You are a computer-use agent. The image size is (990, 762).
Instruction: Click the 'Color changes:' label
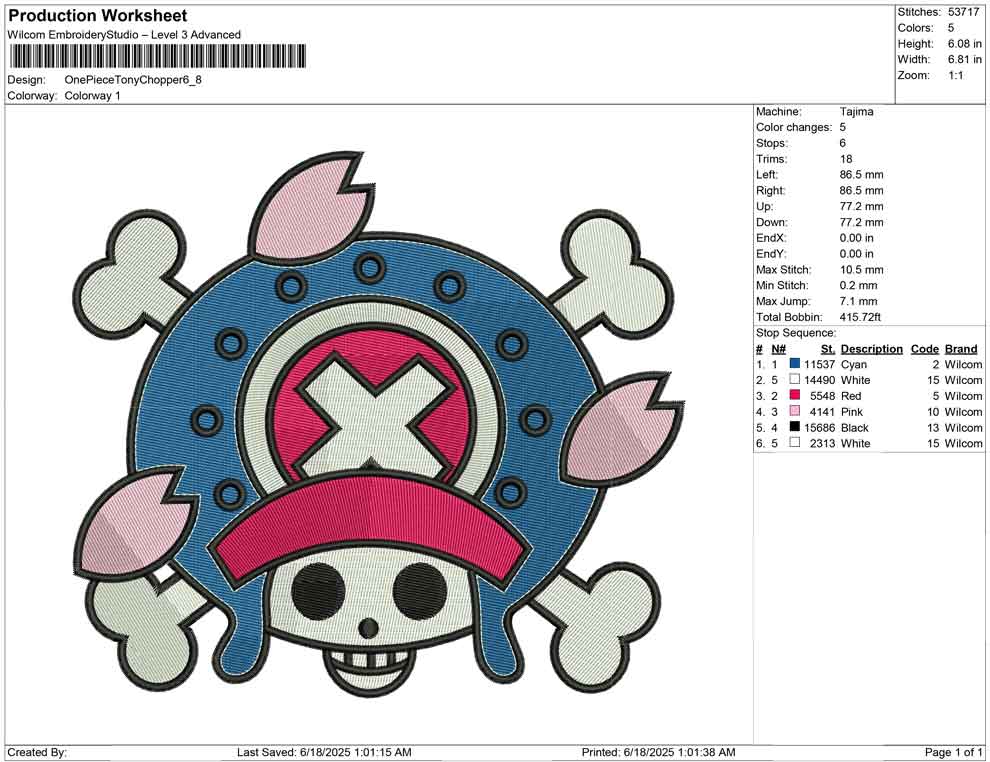coord(794,127)
